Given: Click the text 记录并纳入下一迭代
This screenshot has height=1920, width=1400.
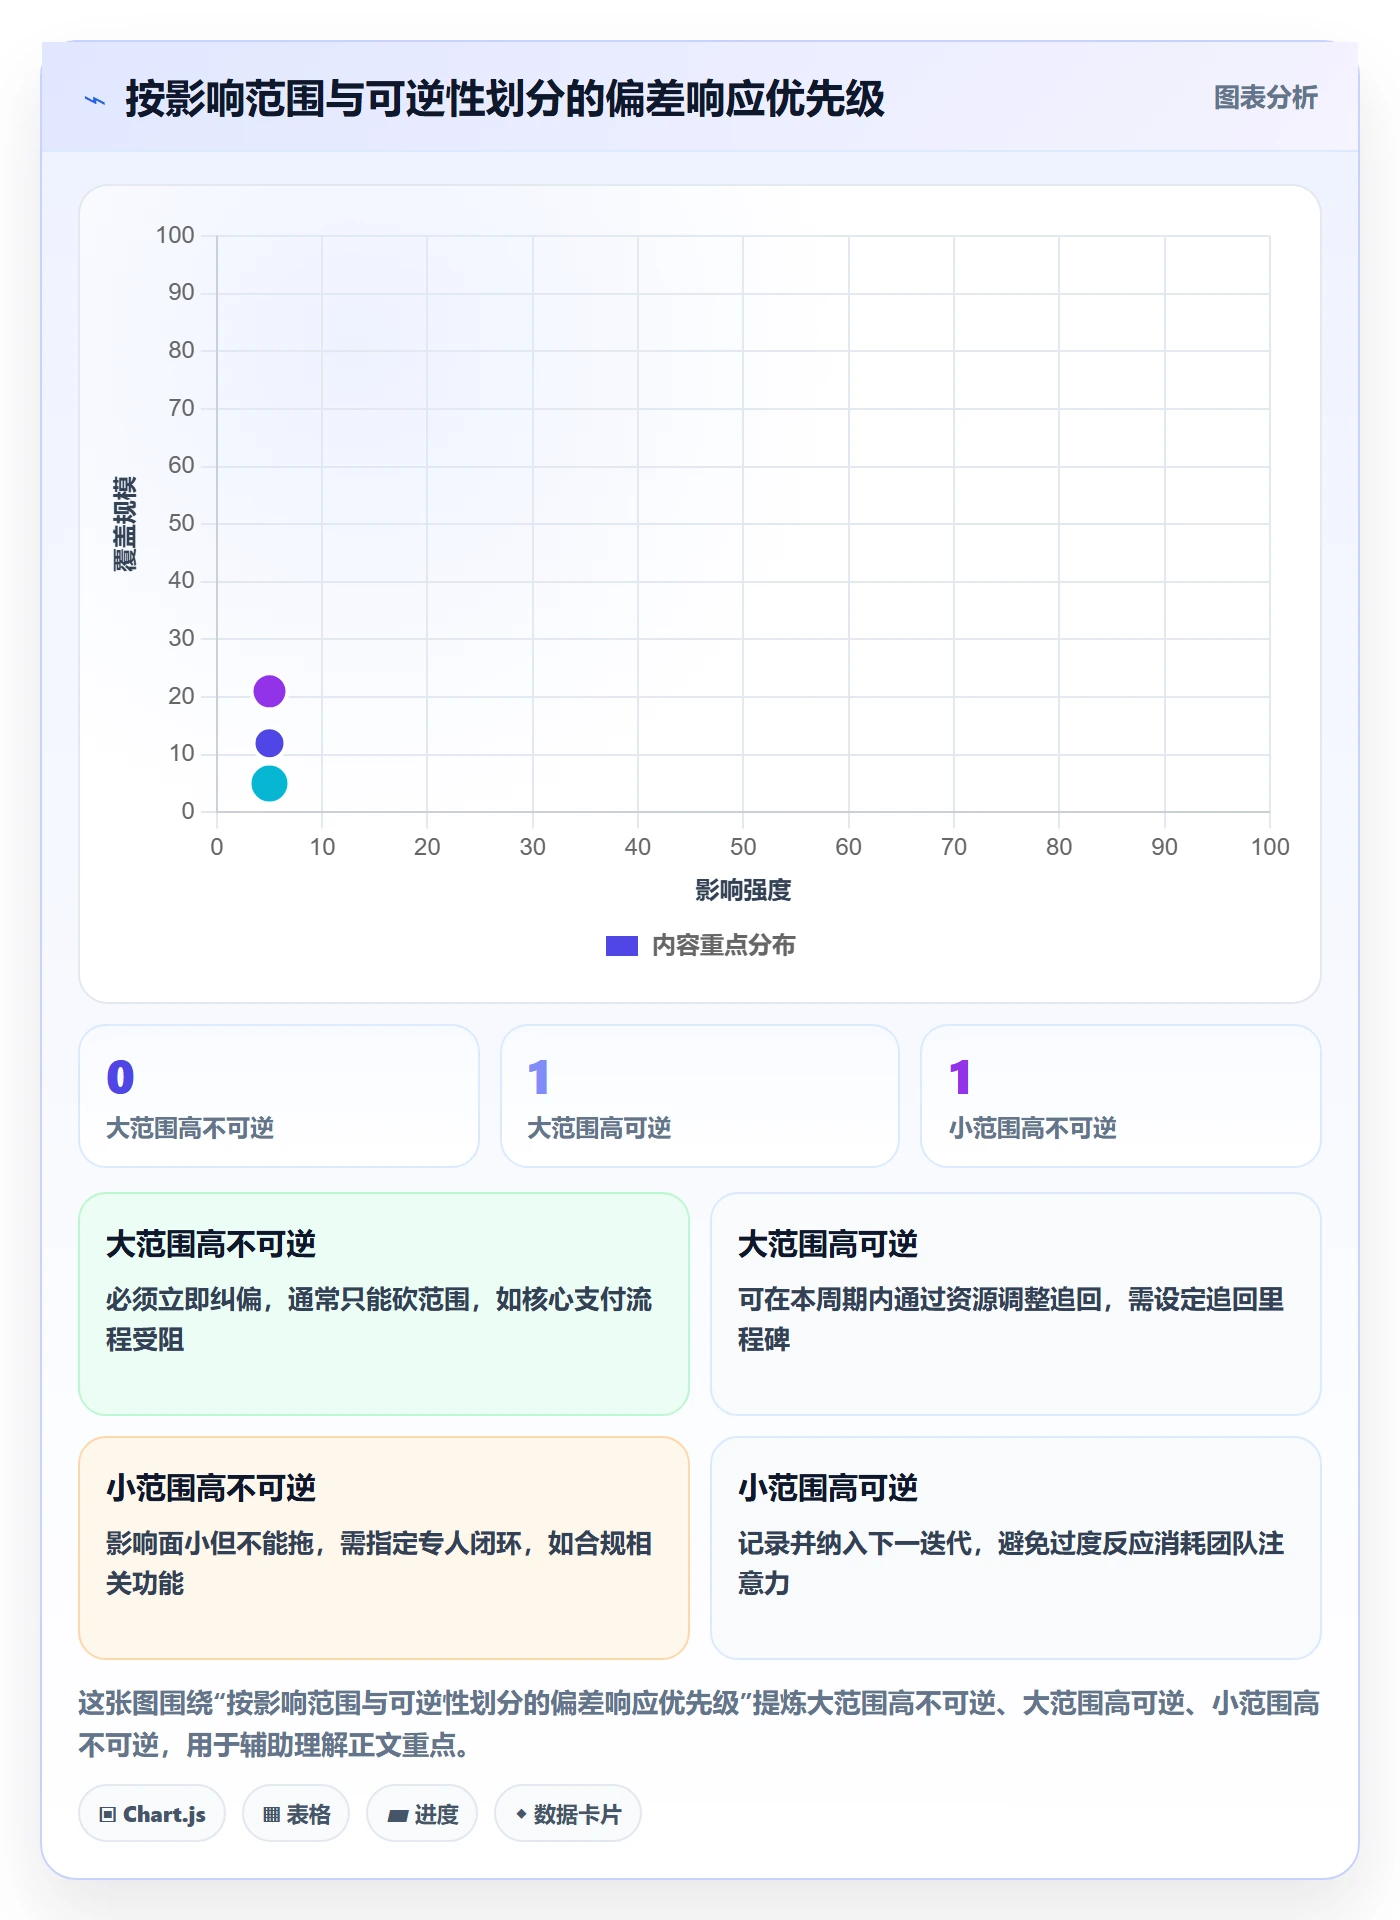Looking at the screenshot, I should (855, 1543).
